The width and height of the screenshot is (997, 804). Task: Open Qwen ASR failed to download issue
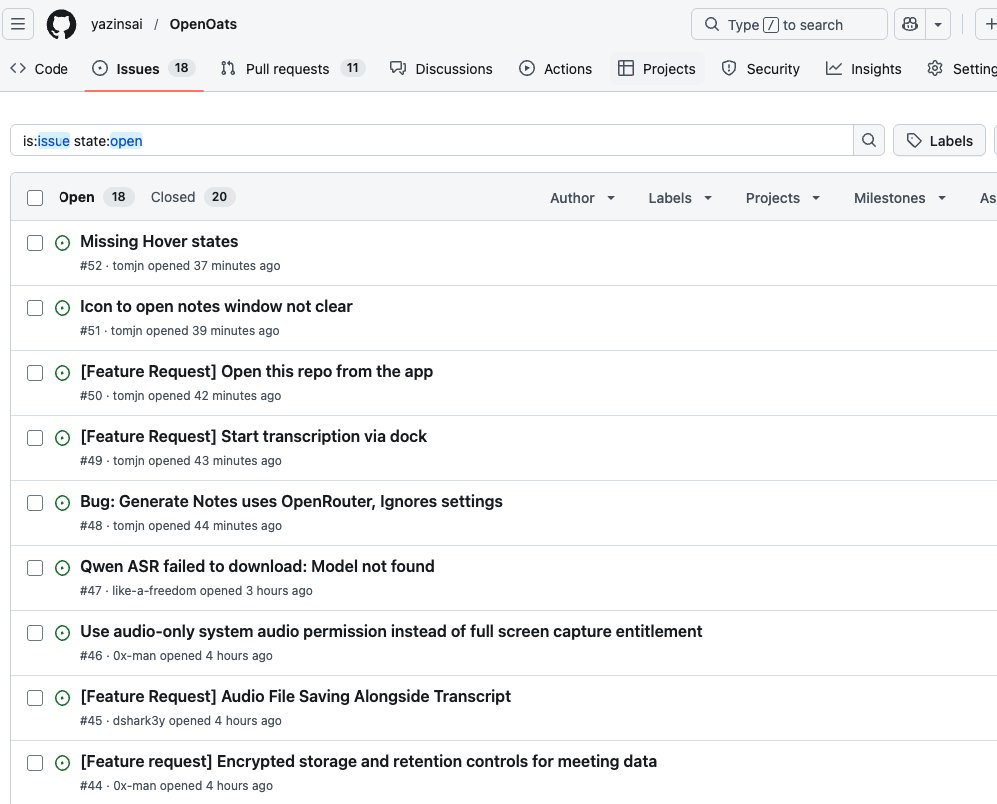(x=258, y=566)
